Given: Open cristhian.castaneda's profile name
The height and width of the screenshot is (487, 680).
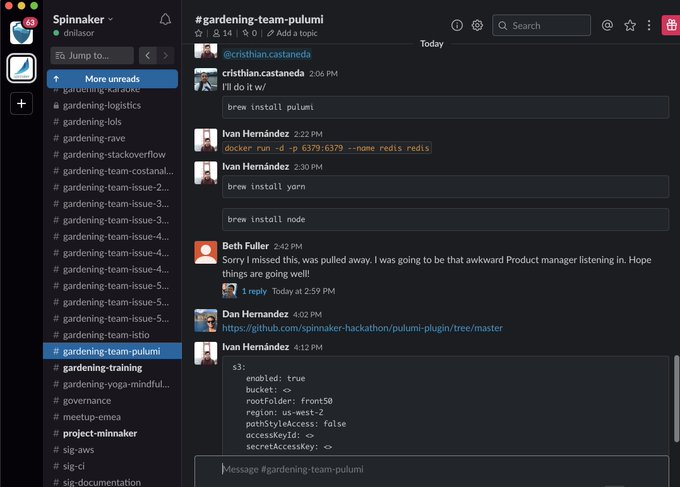Looking at the screenshot, I should coord(263,73).
